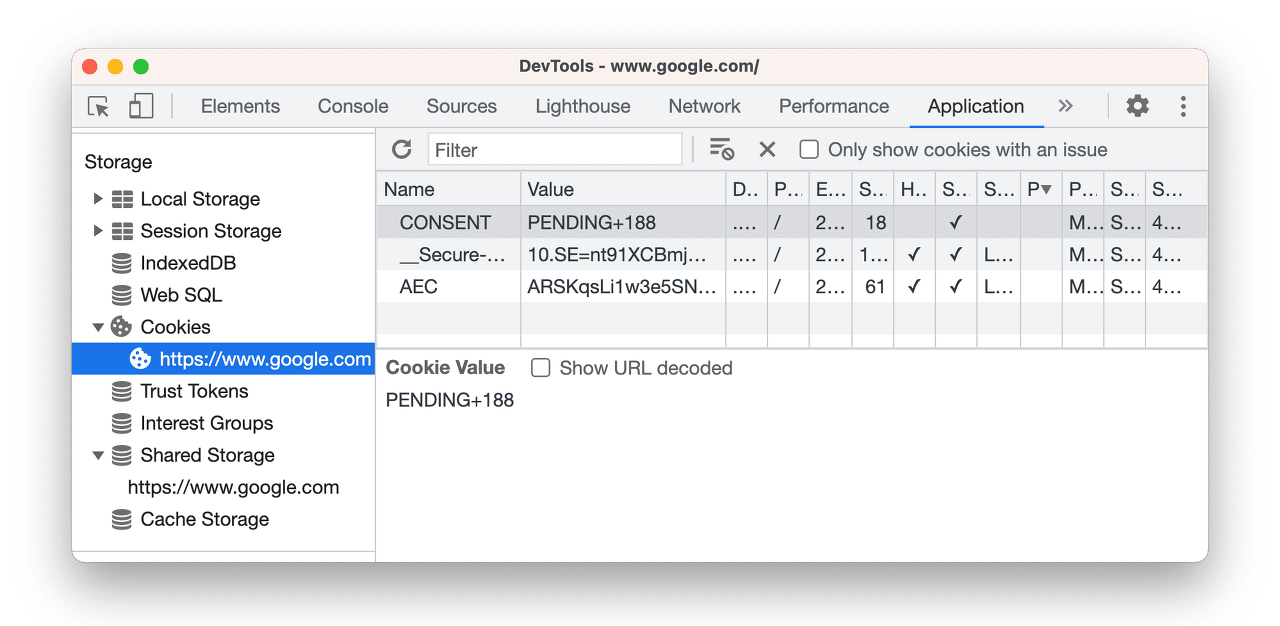Select the __Secure-... cookie row
1280x626 pixels.
click(792, 254)
